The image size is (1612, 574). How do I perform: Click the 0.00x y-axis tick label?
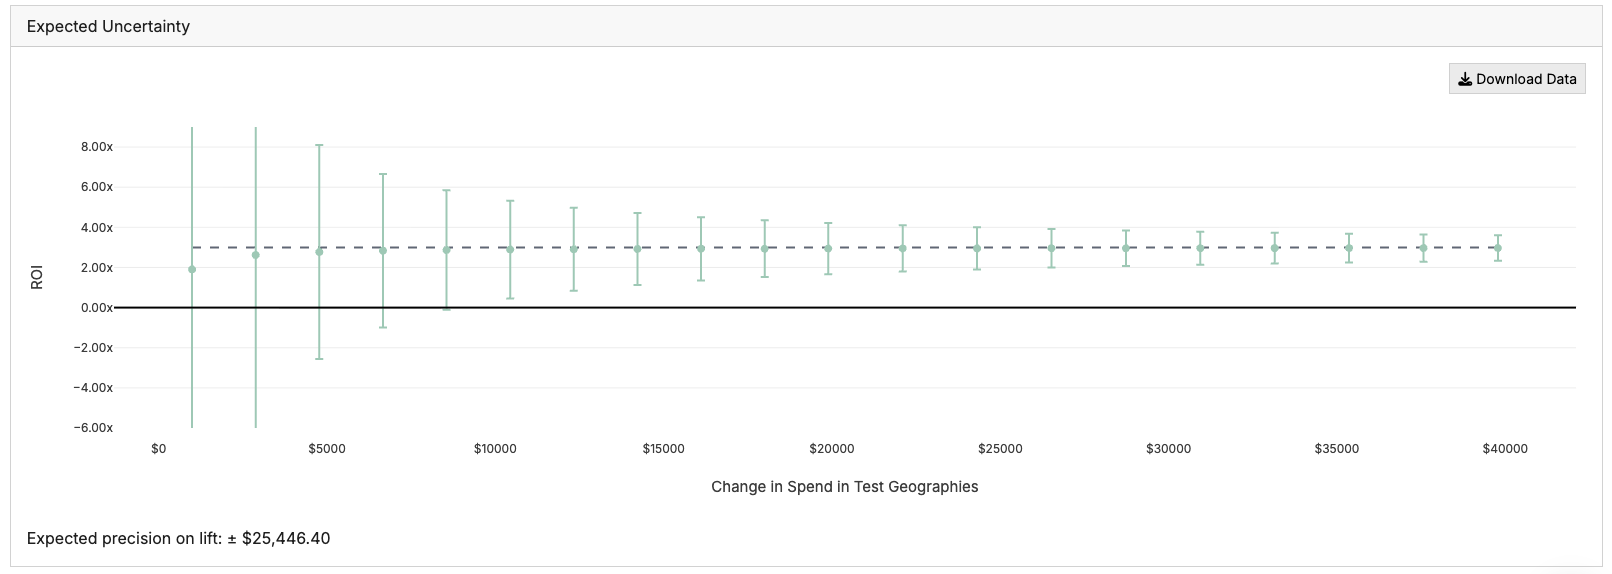(97, 308)
